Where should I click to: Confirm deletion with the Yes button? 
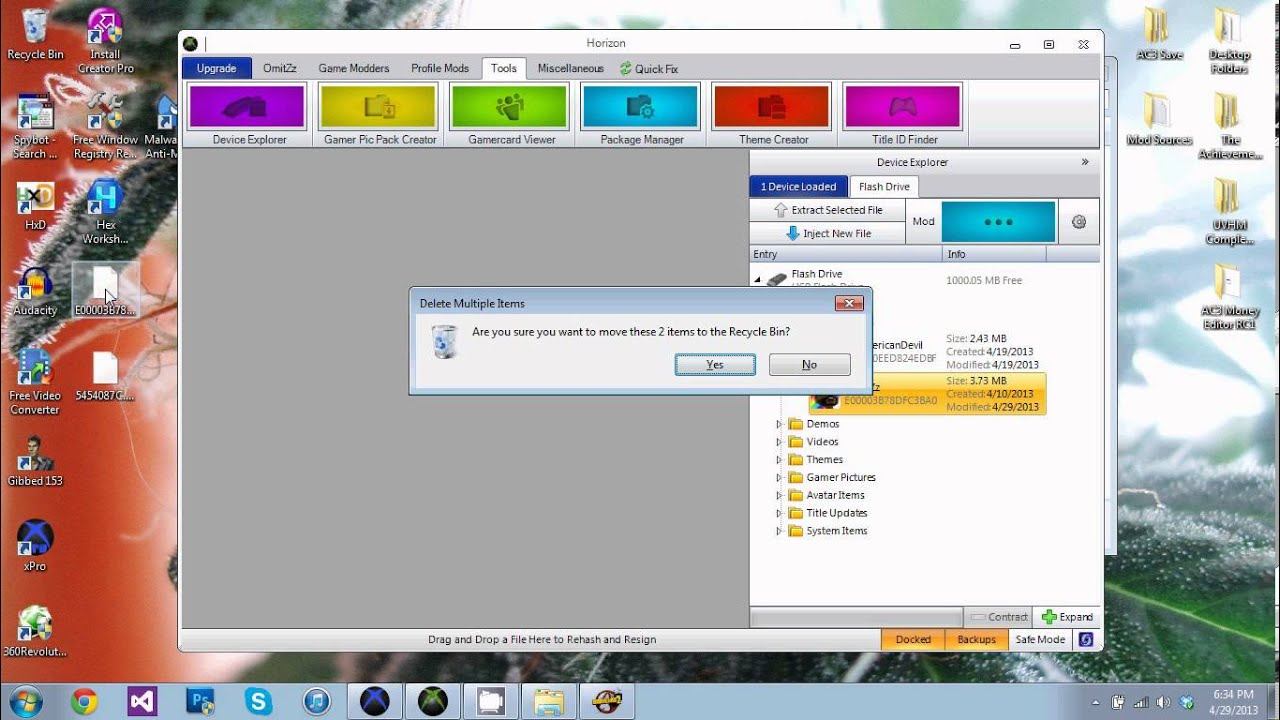(x=715, y=365)
